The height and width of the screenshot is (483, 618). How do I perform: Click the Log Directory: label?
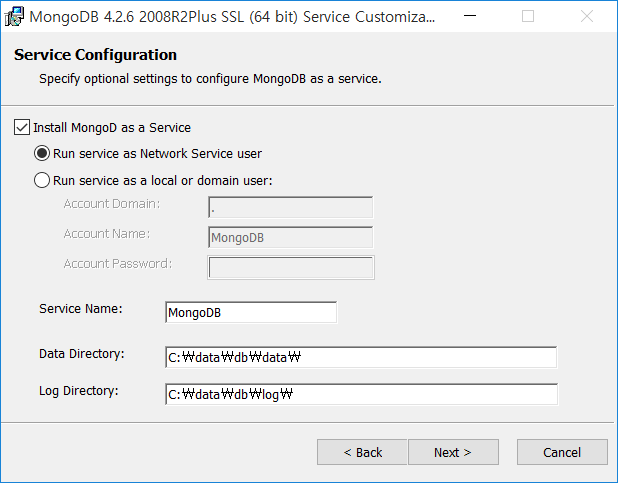pyautogui.click(x=78, y=391)
